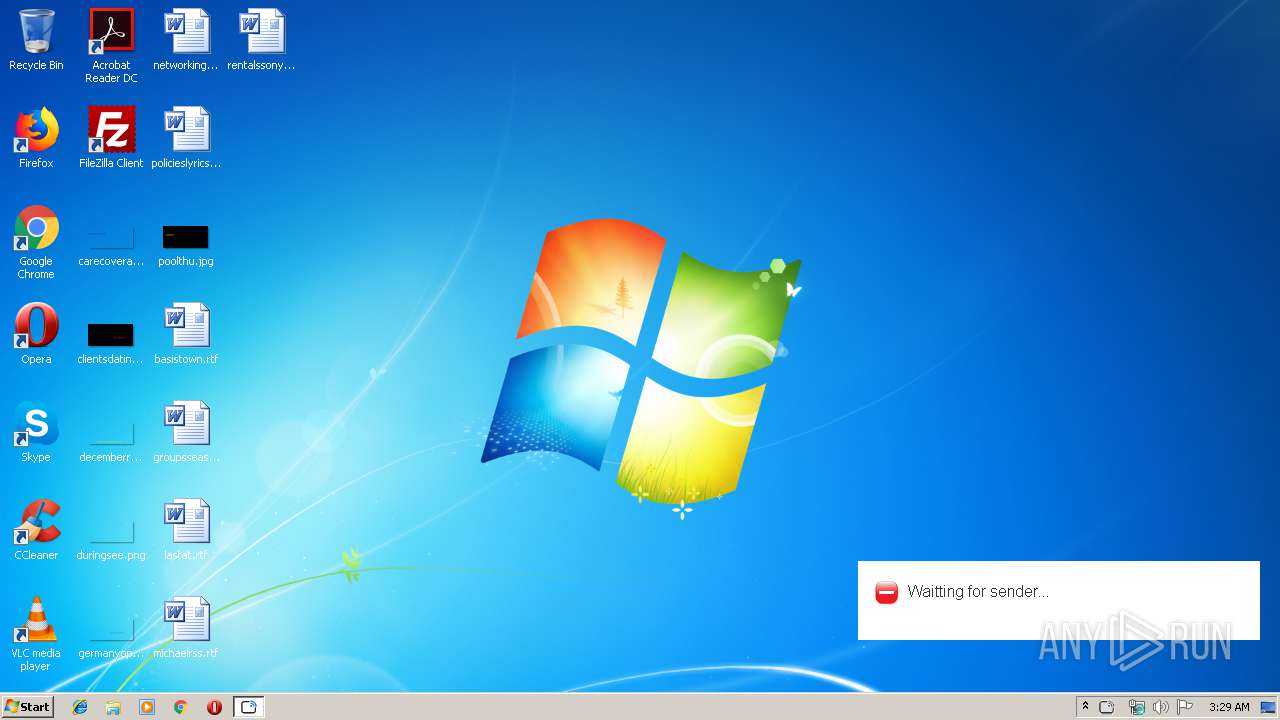Viewport: 1280px width, 720px height.
Task: Open the volume speaker tray icon
Action: point(1160,707)
